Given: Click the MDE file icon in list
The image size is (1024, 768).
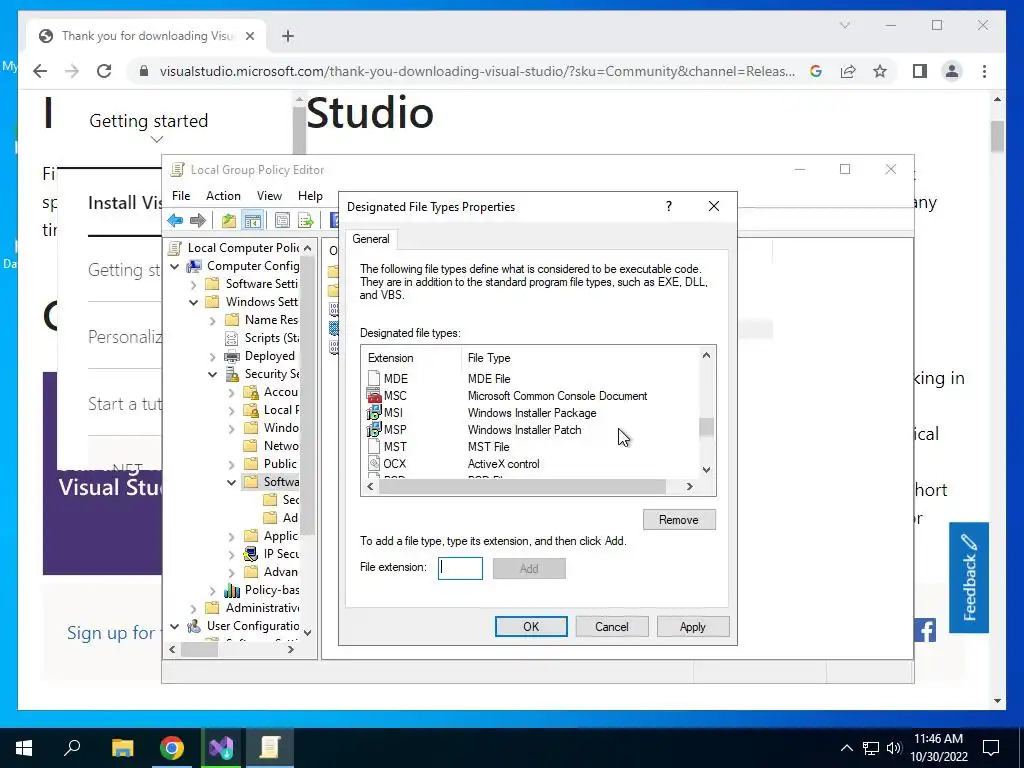Looking at the screenshot, I should click(374, 379).
